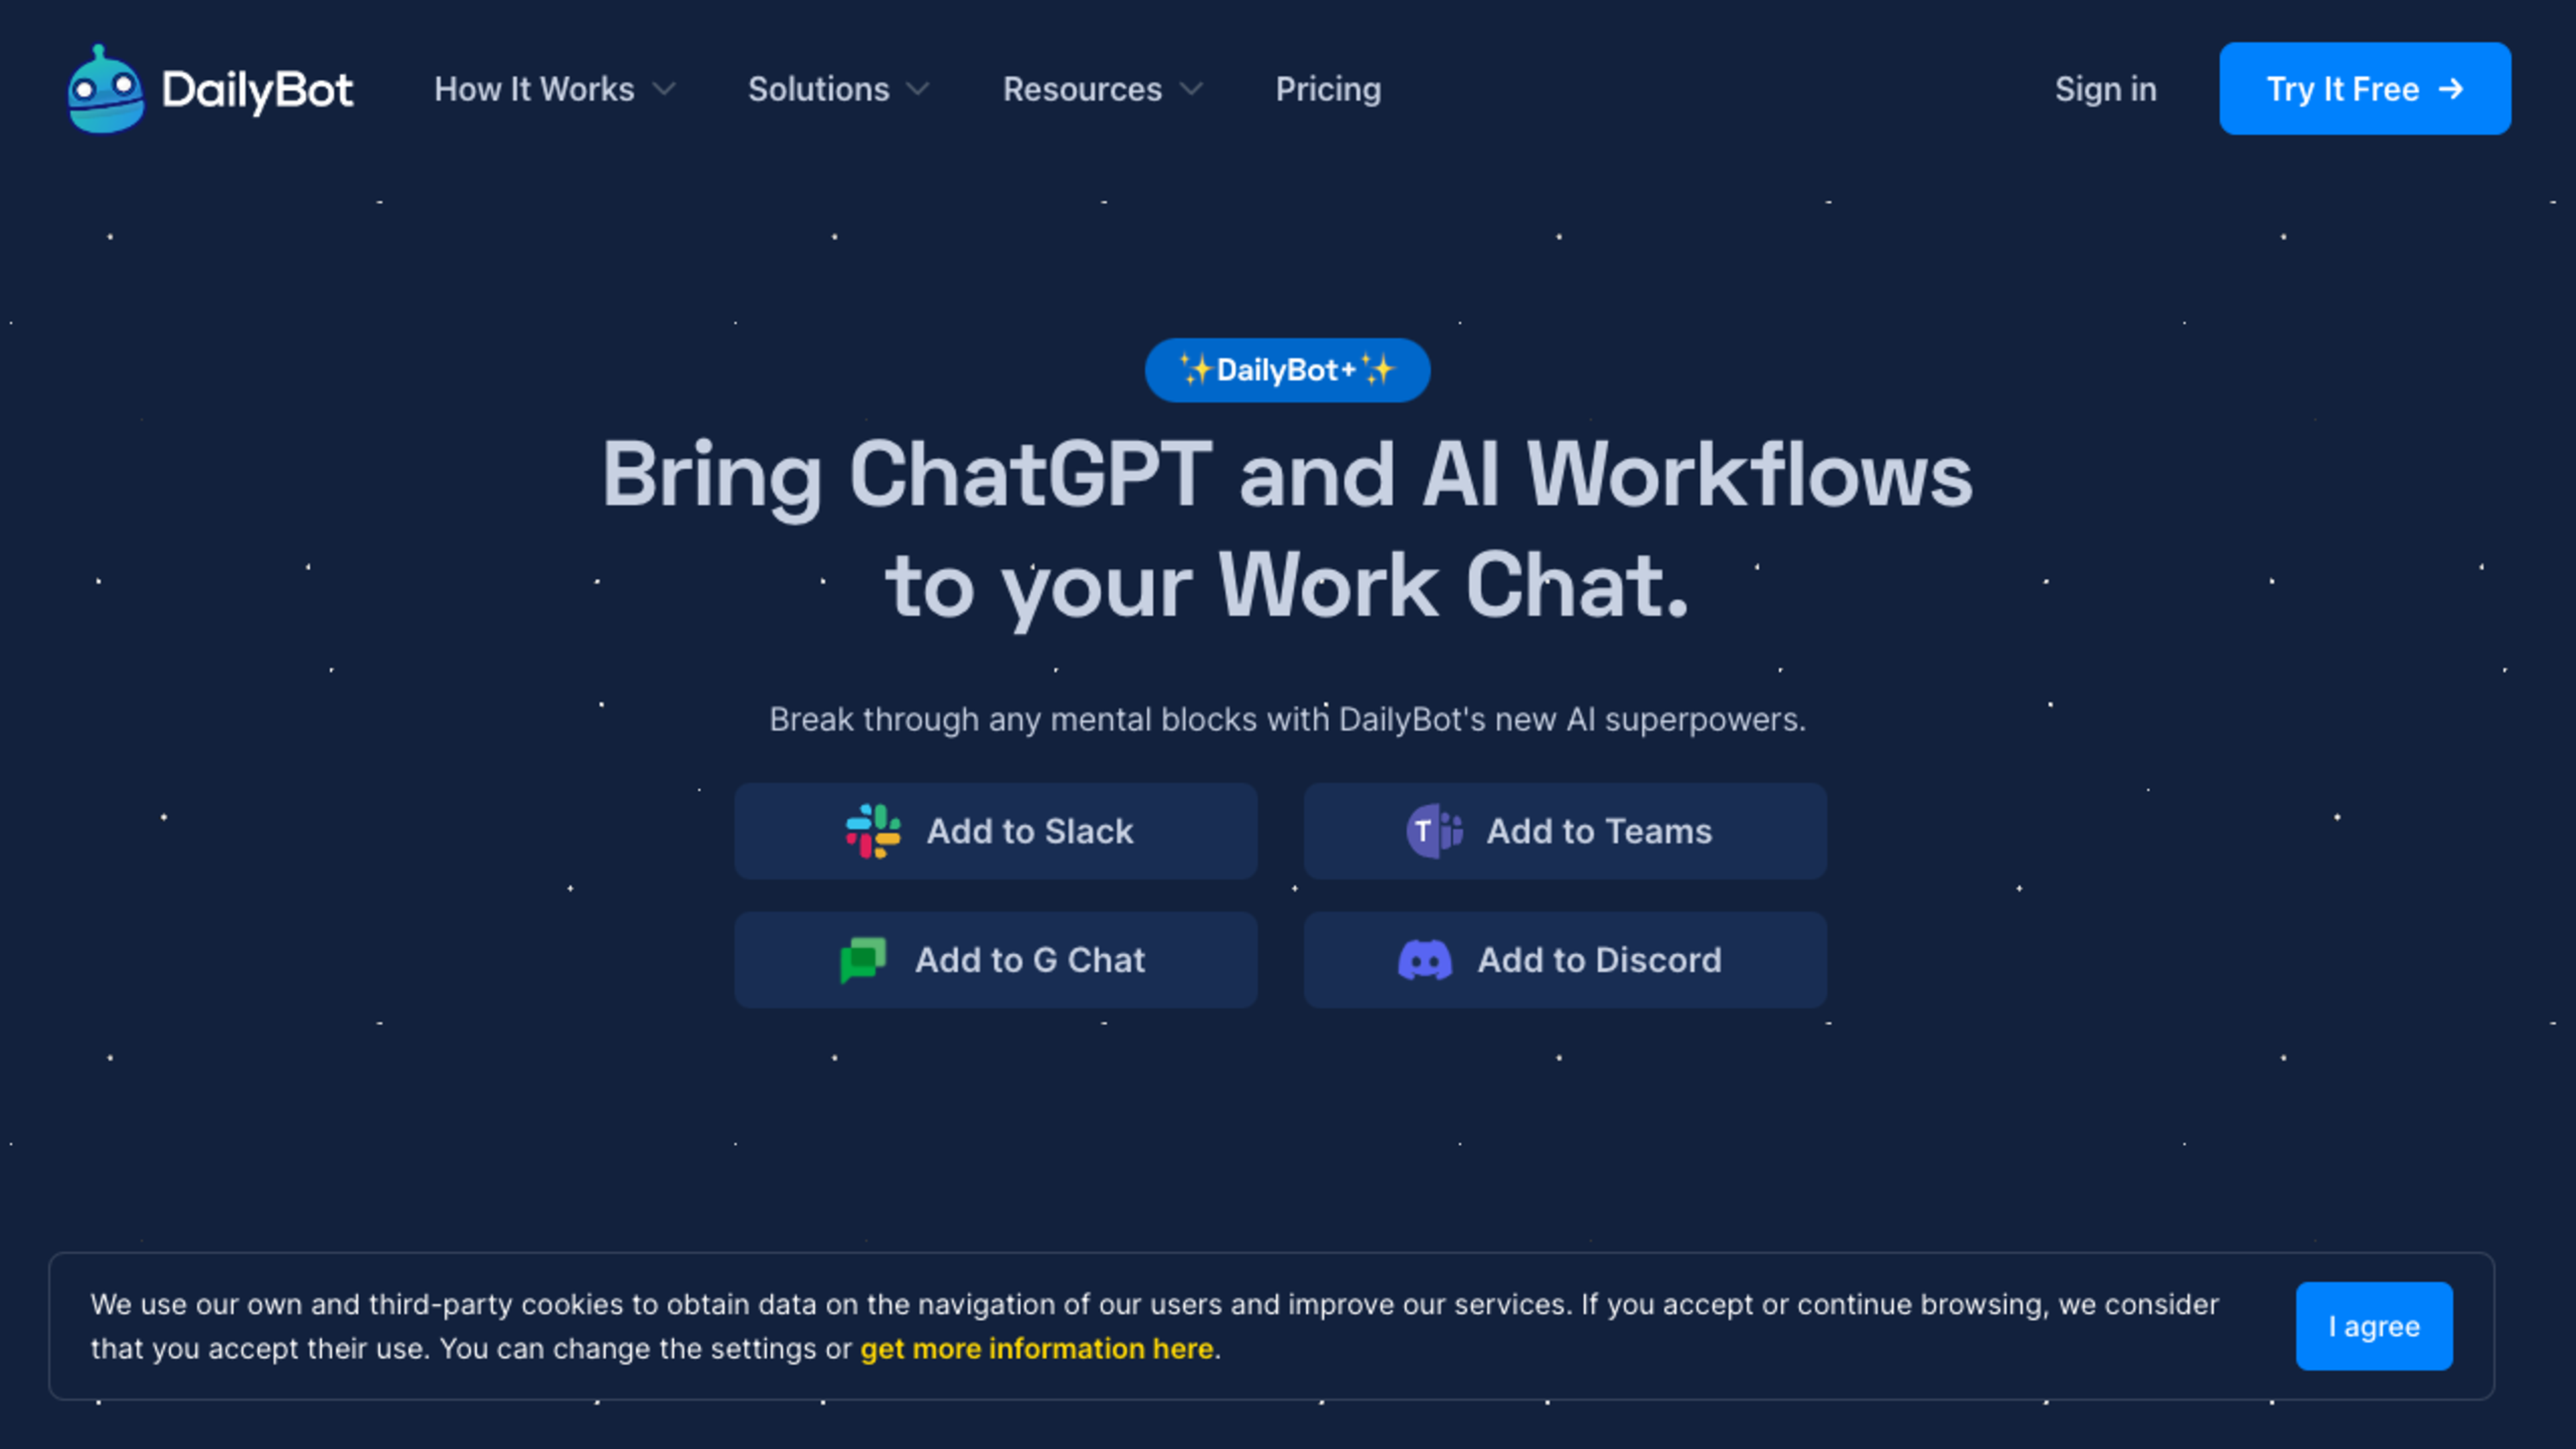The image size is (2576, 1449).
Task: Click the Discord icon on Add to Discord
Action: 1426,959
